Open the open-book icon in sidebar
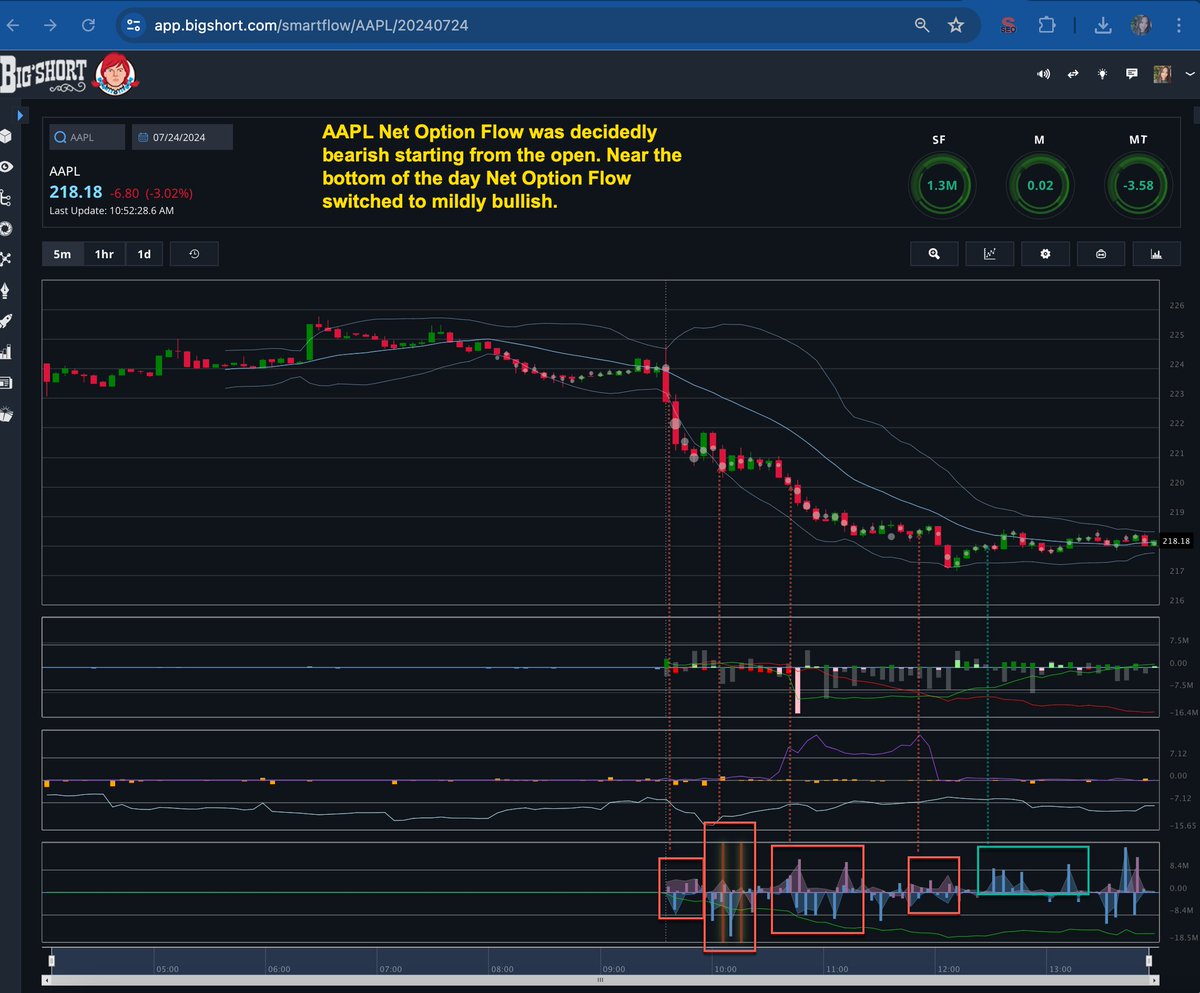This screenshot has height=993, width=1200. pos(5,414)
